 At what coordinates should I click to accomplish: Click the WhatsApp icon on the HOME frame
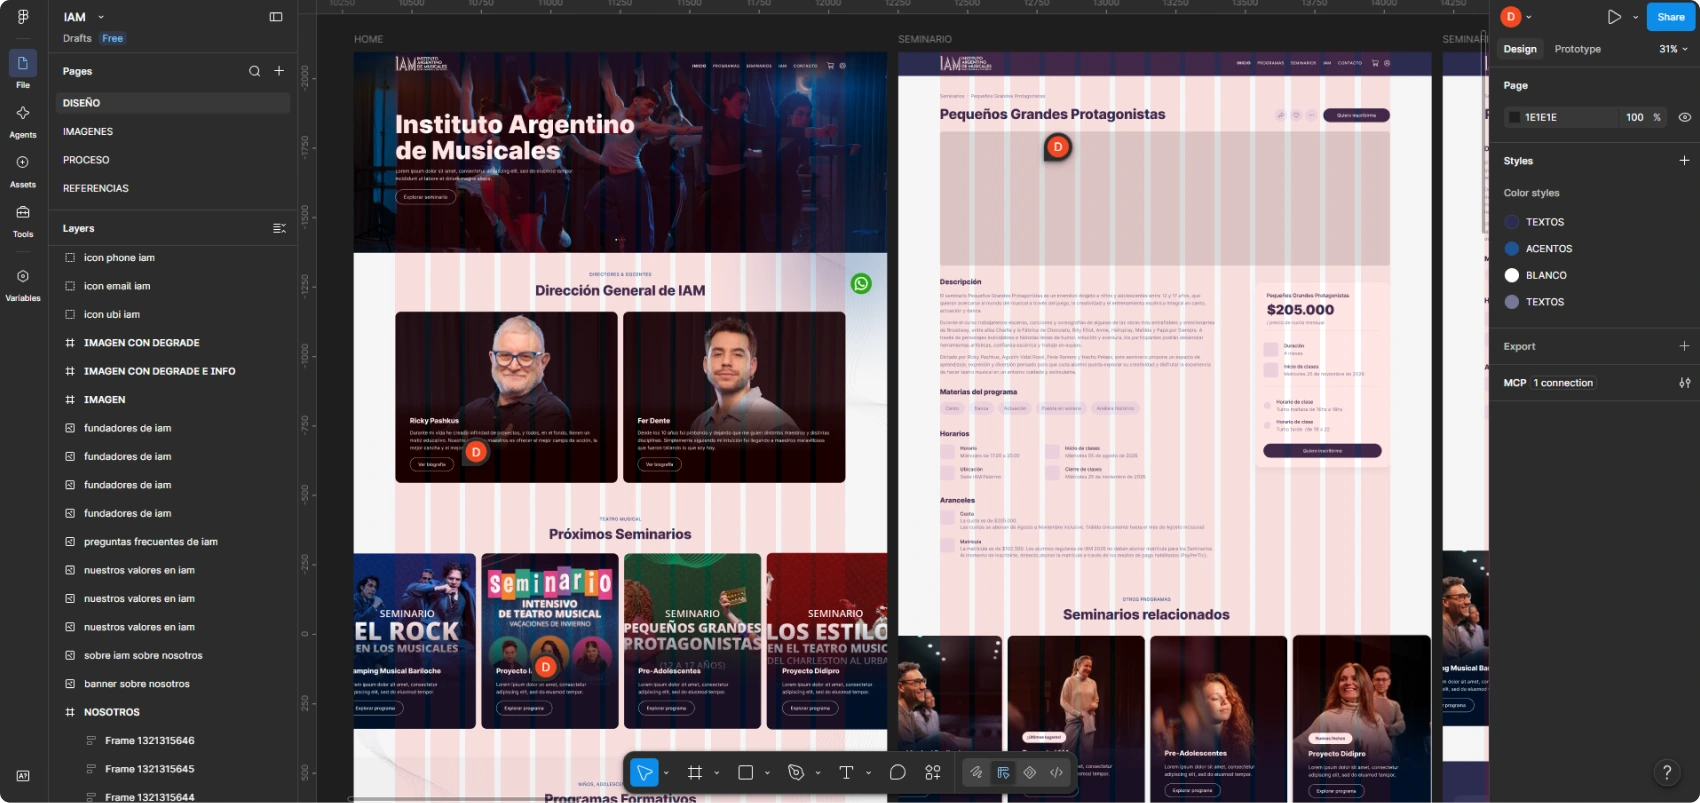[x=861, y=283]
